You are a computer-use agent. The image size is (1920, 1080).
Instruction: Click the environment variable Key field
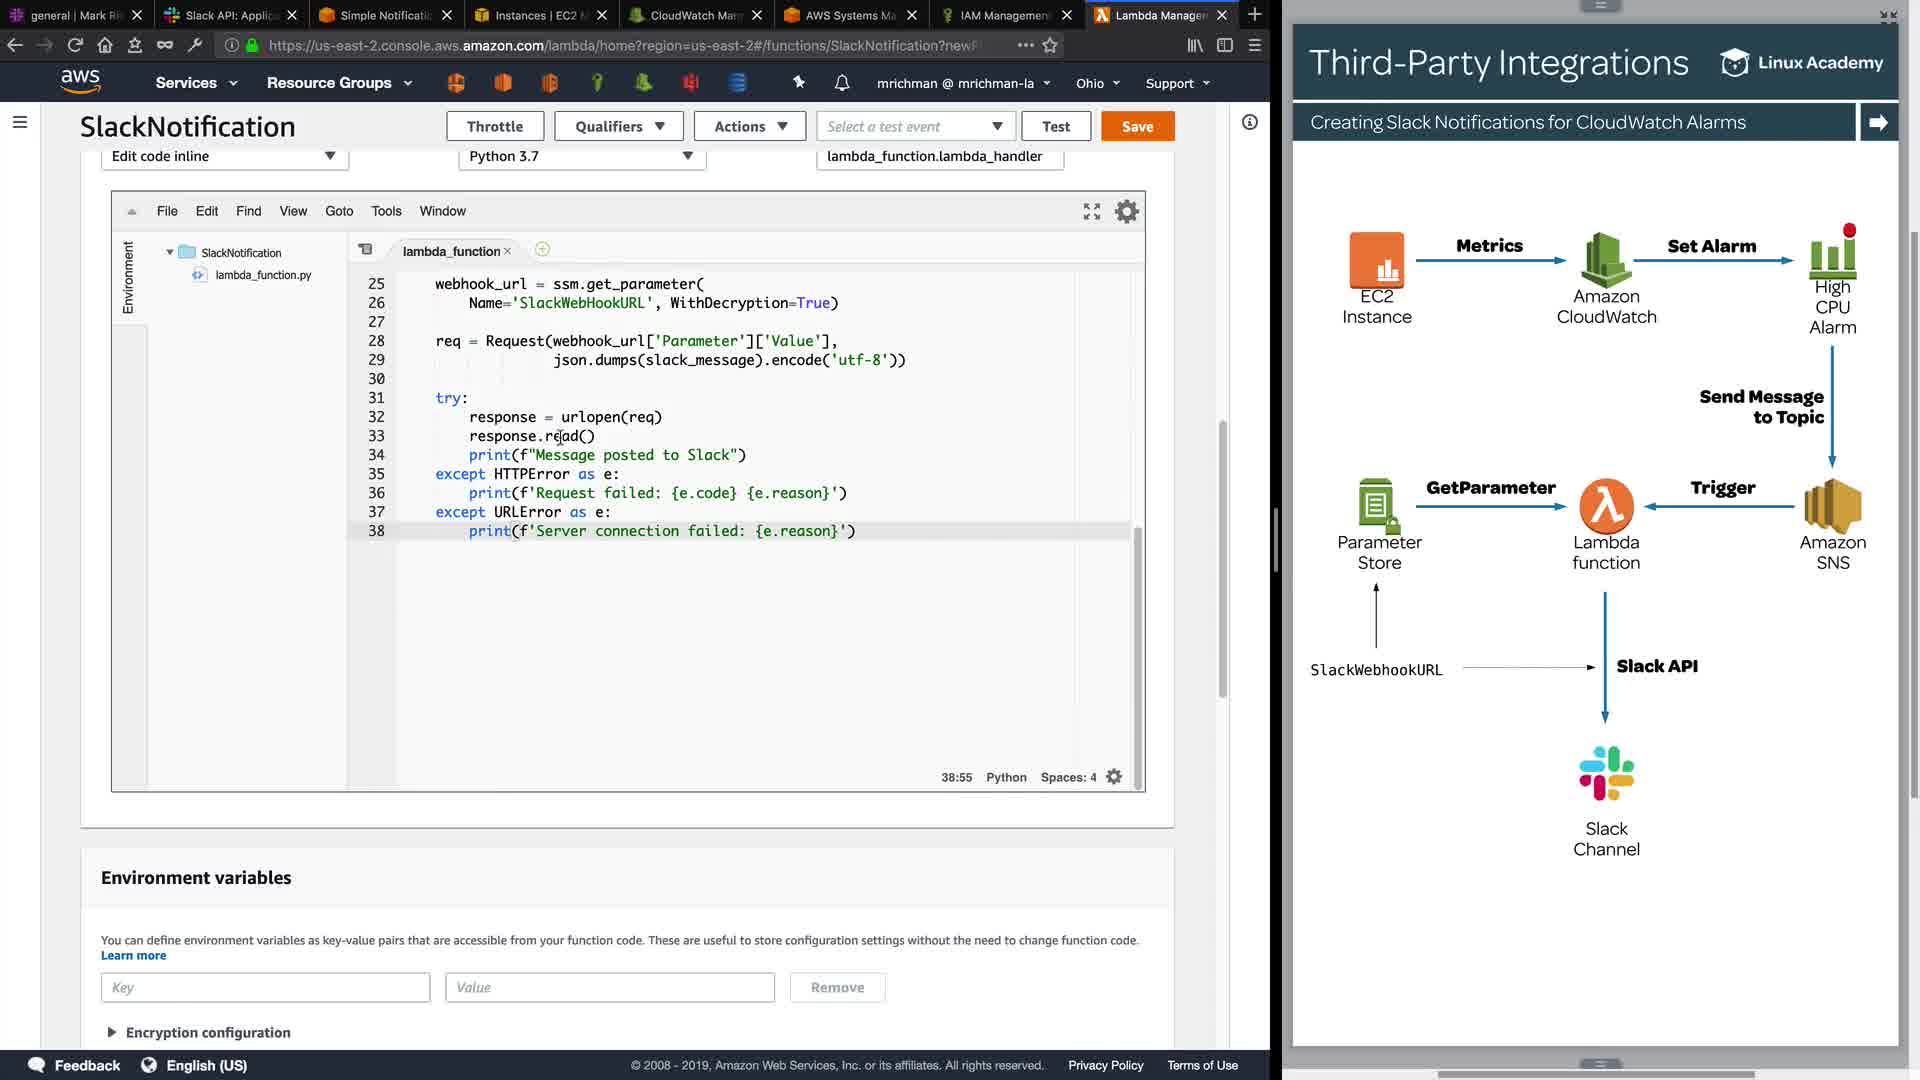[265, 987]
